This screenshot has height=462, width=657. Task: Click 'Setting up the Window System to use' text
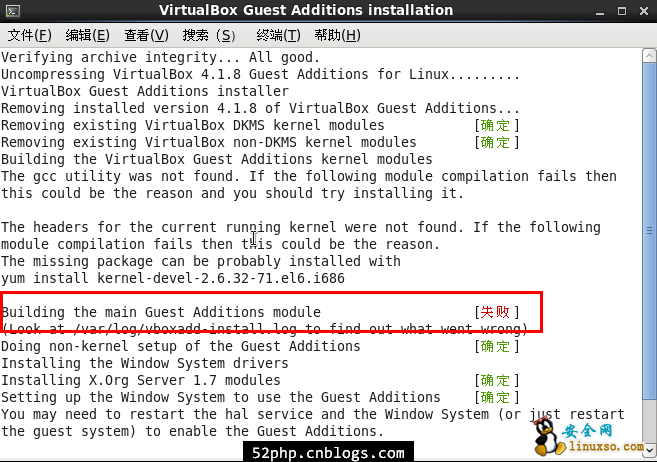click(221, 397)
